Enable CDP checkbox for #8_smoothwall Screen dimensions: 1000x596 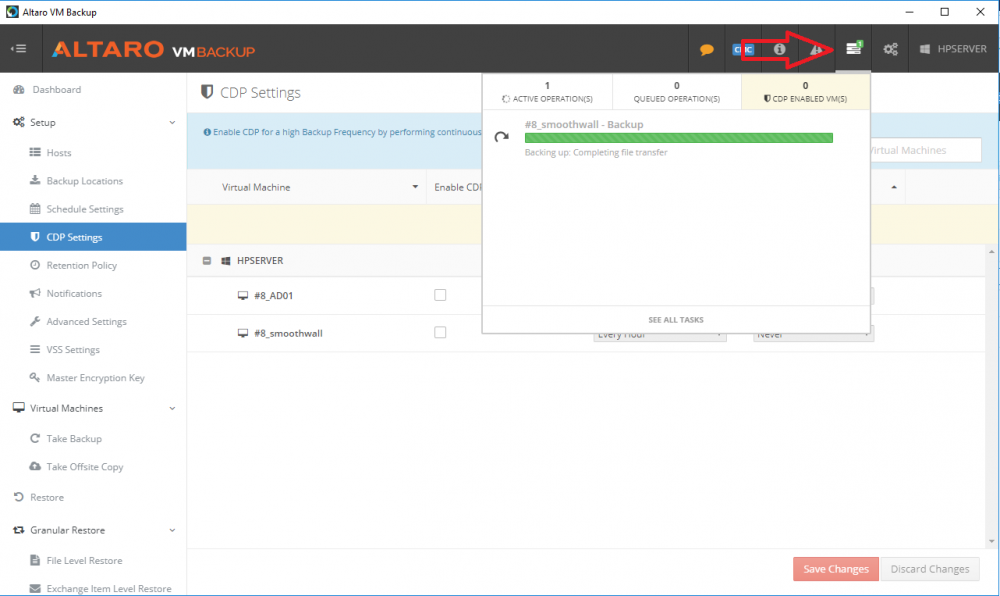[x=440, y=333]
